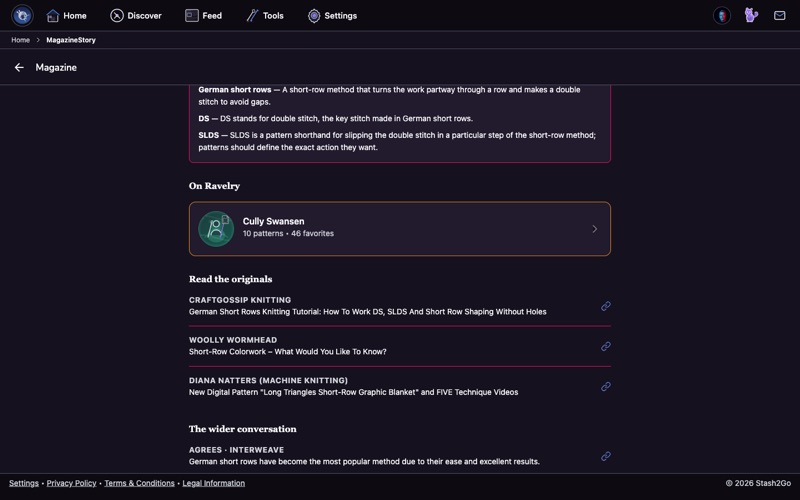The width and height of the screenshot is (800, 500).
Task: Open the Tools menu item
Action: click(x=265, y=15)
